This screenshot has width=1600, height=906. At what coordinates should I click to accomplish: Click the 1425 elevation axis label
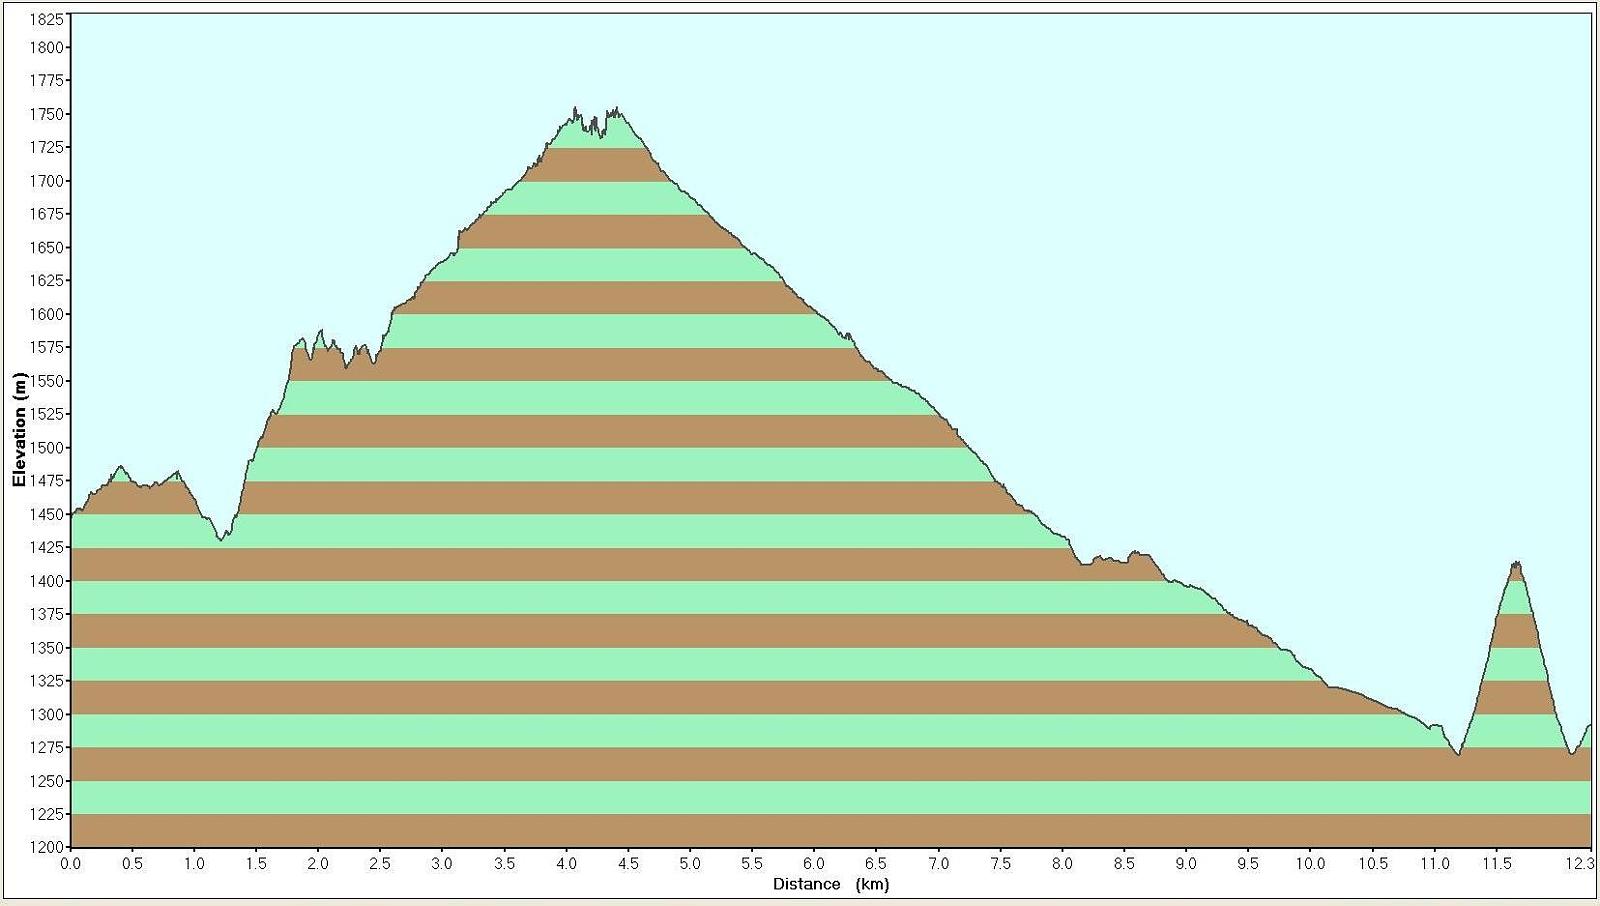[x=47, y=547]
